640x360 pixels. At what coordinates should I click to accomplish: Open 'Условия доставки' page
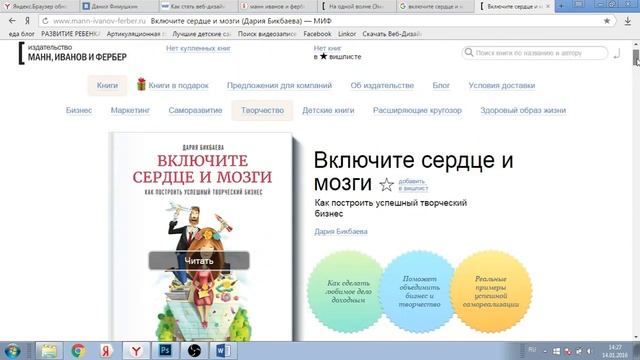point(502,85)
